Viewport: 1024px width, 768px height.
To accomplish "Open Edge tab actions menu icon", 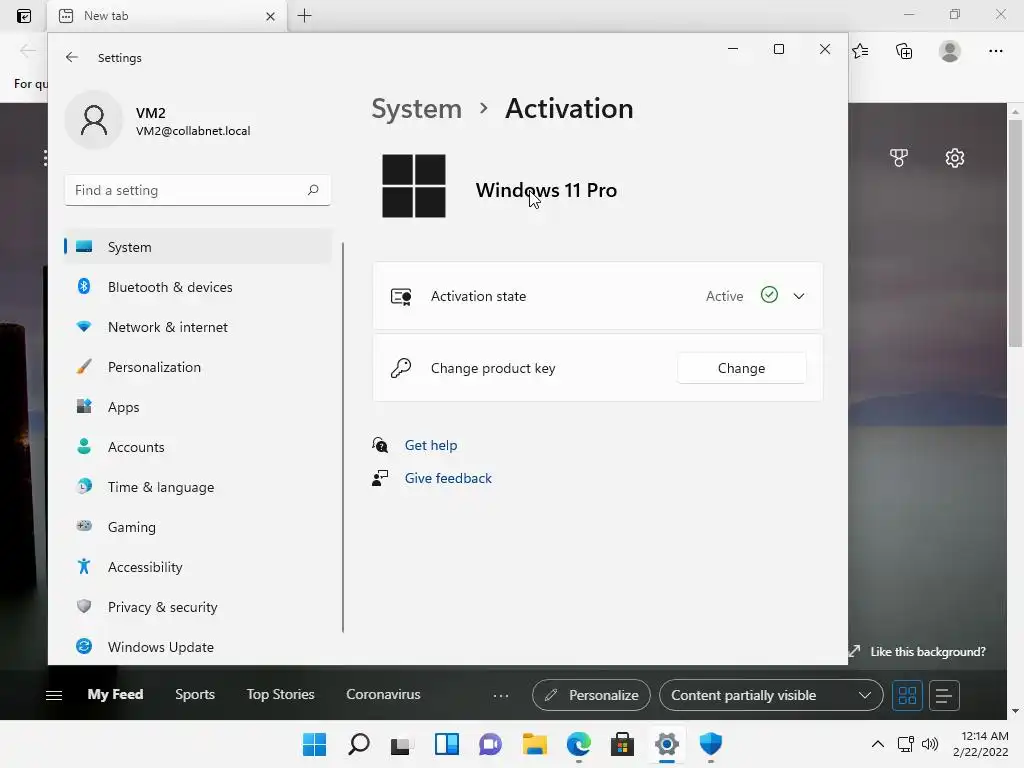I will click(24, 16).
